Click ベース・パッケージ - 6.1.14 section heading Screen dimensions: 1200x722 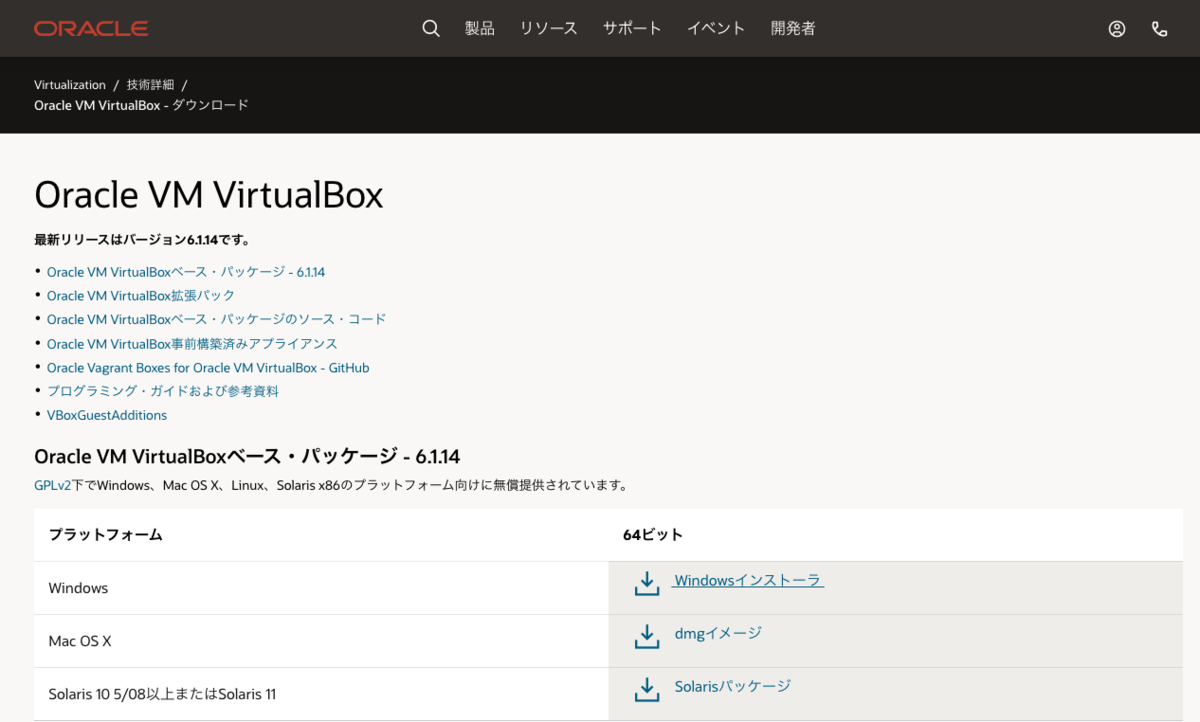pos(247,457)
